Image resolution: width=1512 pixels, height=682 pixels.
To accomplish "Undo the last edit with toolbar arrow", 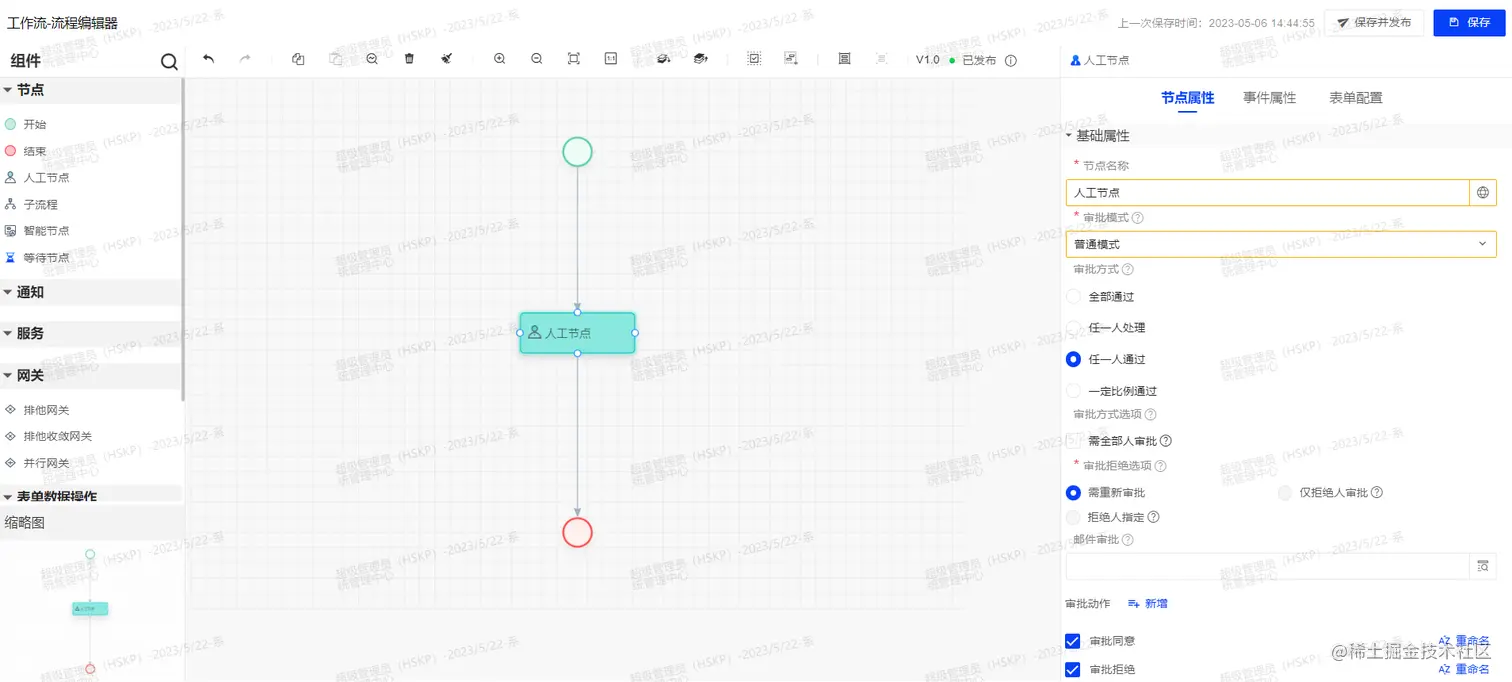I will [208, 59].
